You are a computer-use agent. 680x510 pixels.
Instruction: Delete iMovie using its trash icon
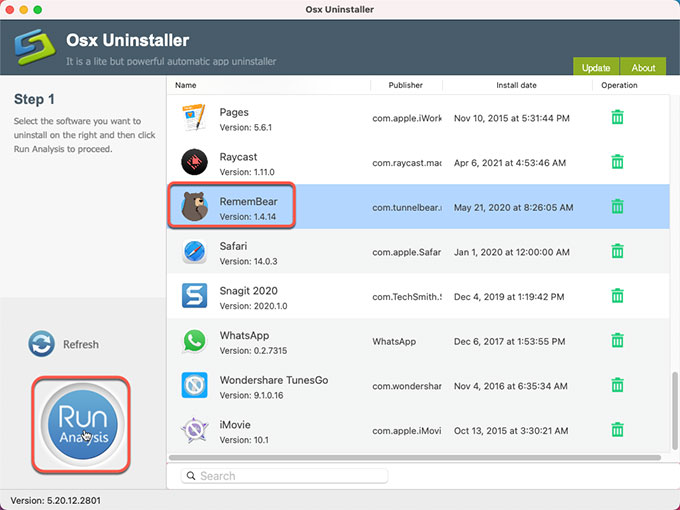617,430
